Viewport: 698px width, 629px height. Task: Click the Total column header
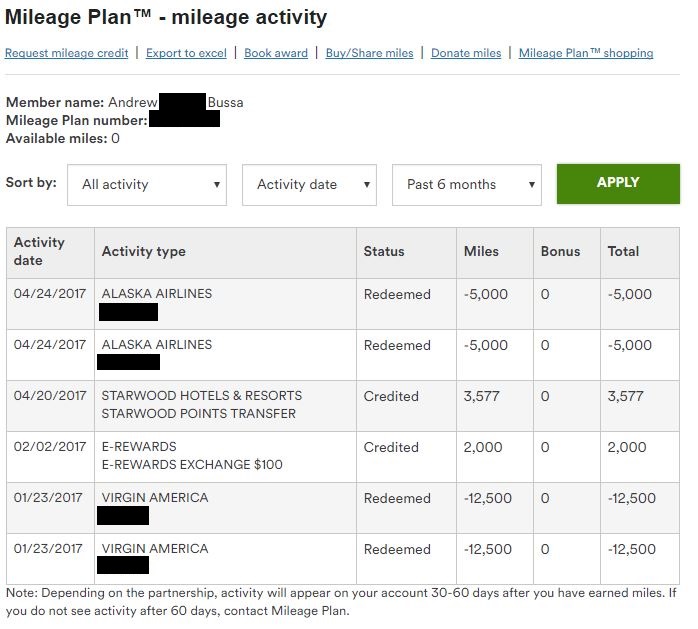(x=623, y=251)
